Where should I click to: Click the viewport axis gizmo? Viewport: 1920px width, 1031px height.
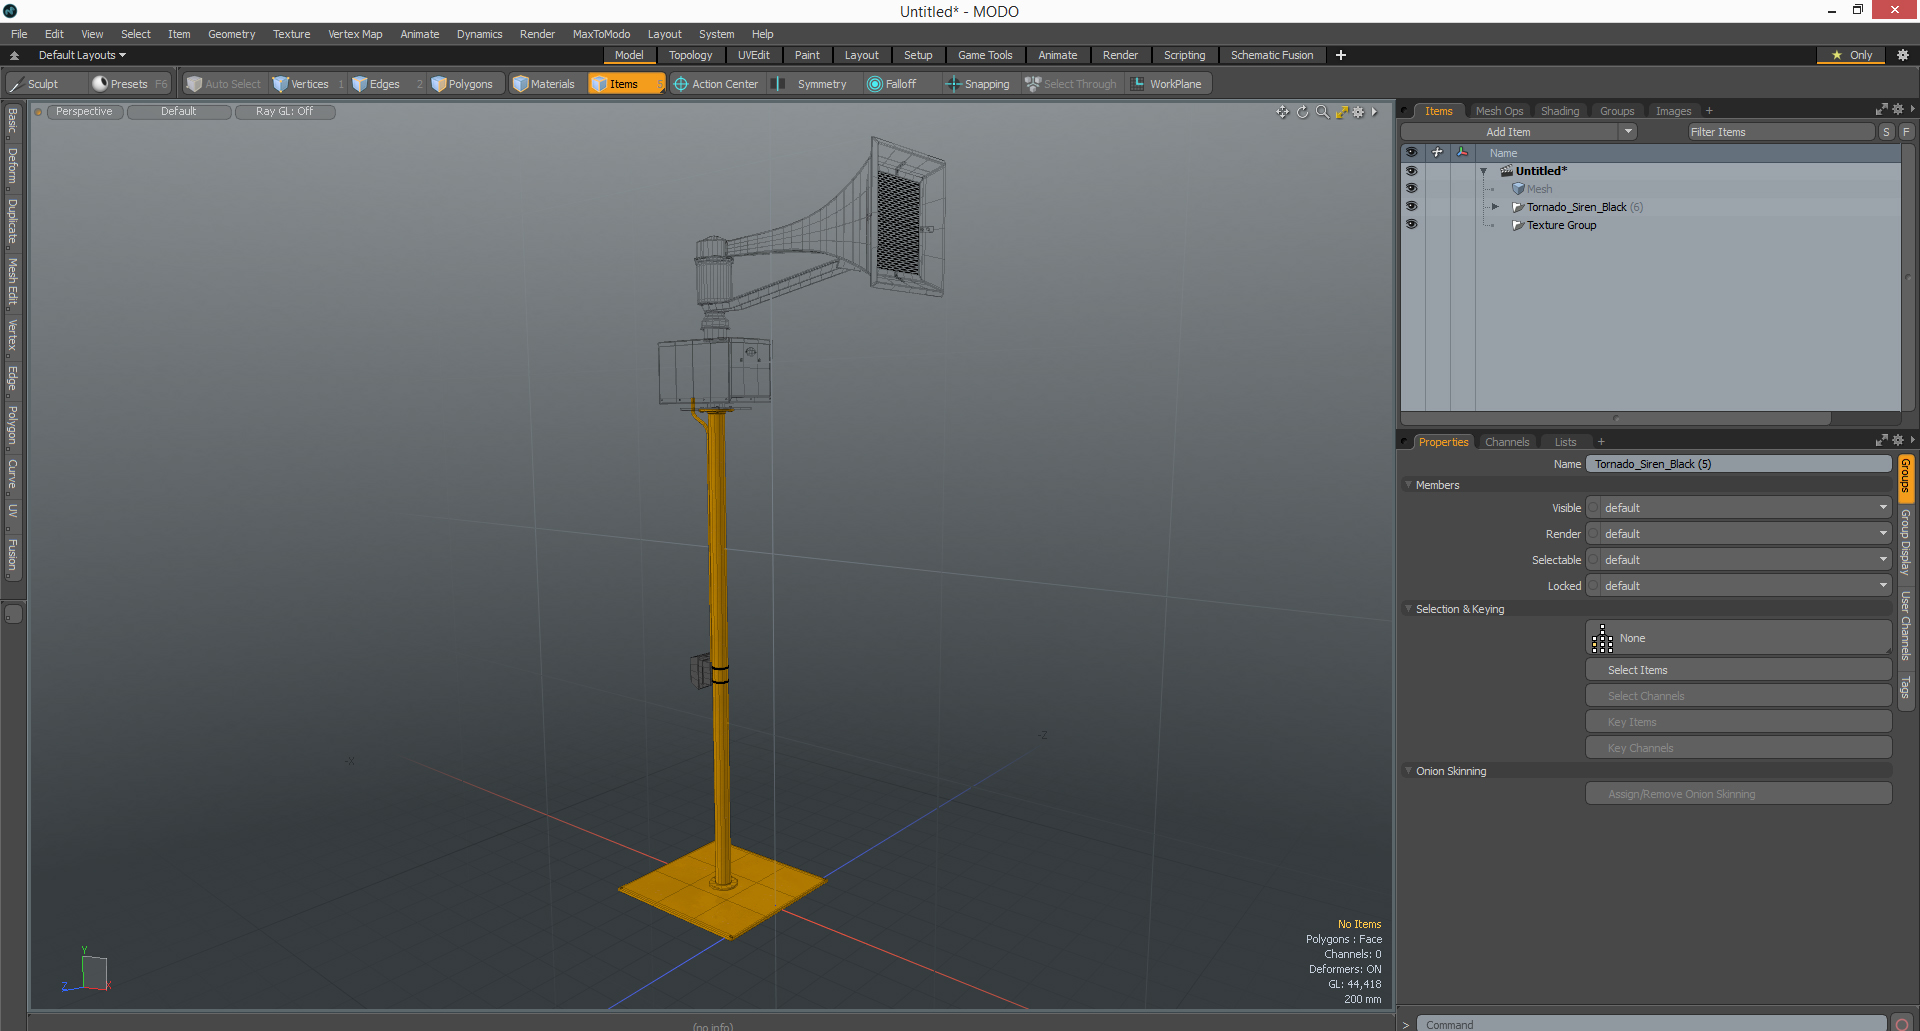click(88, 971)
